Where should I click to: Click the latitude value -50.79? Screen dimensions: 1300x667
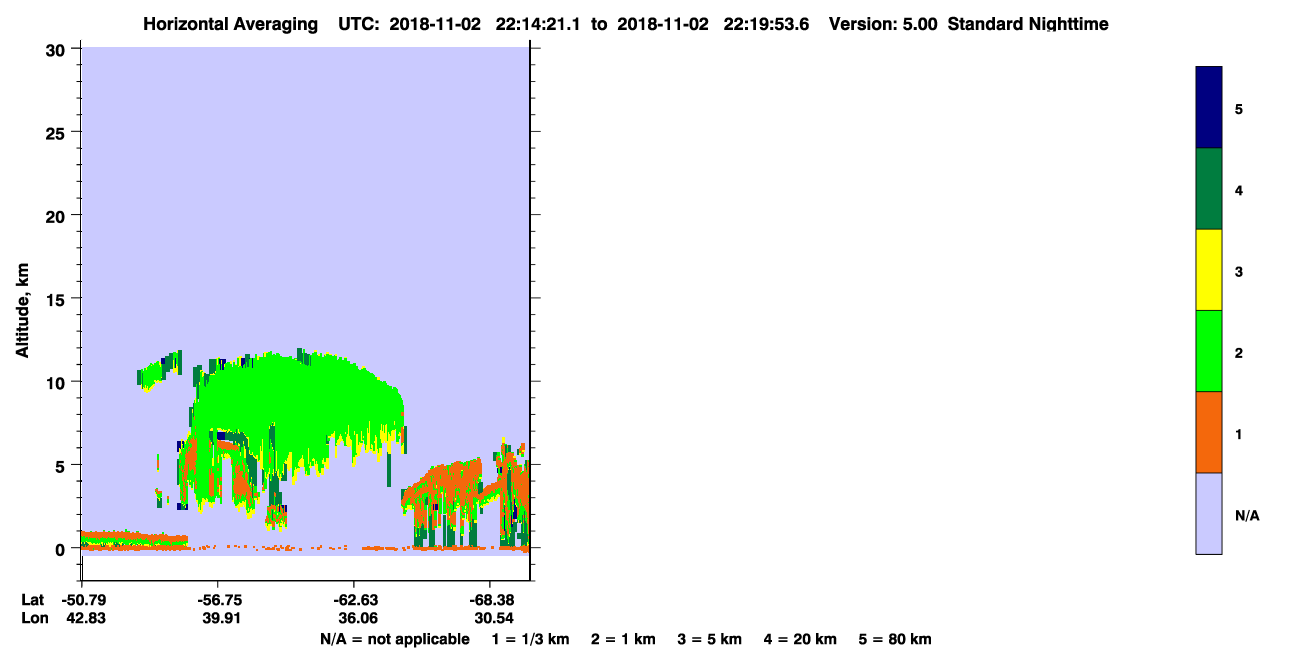[86, 600]
